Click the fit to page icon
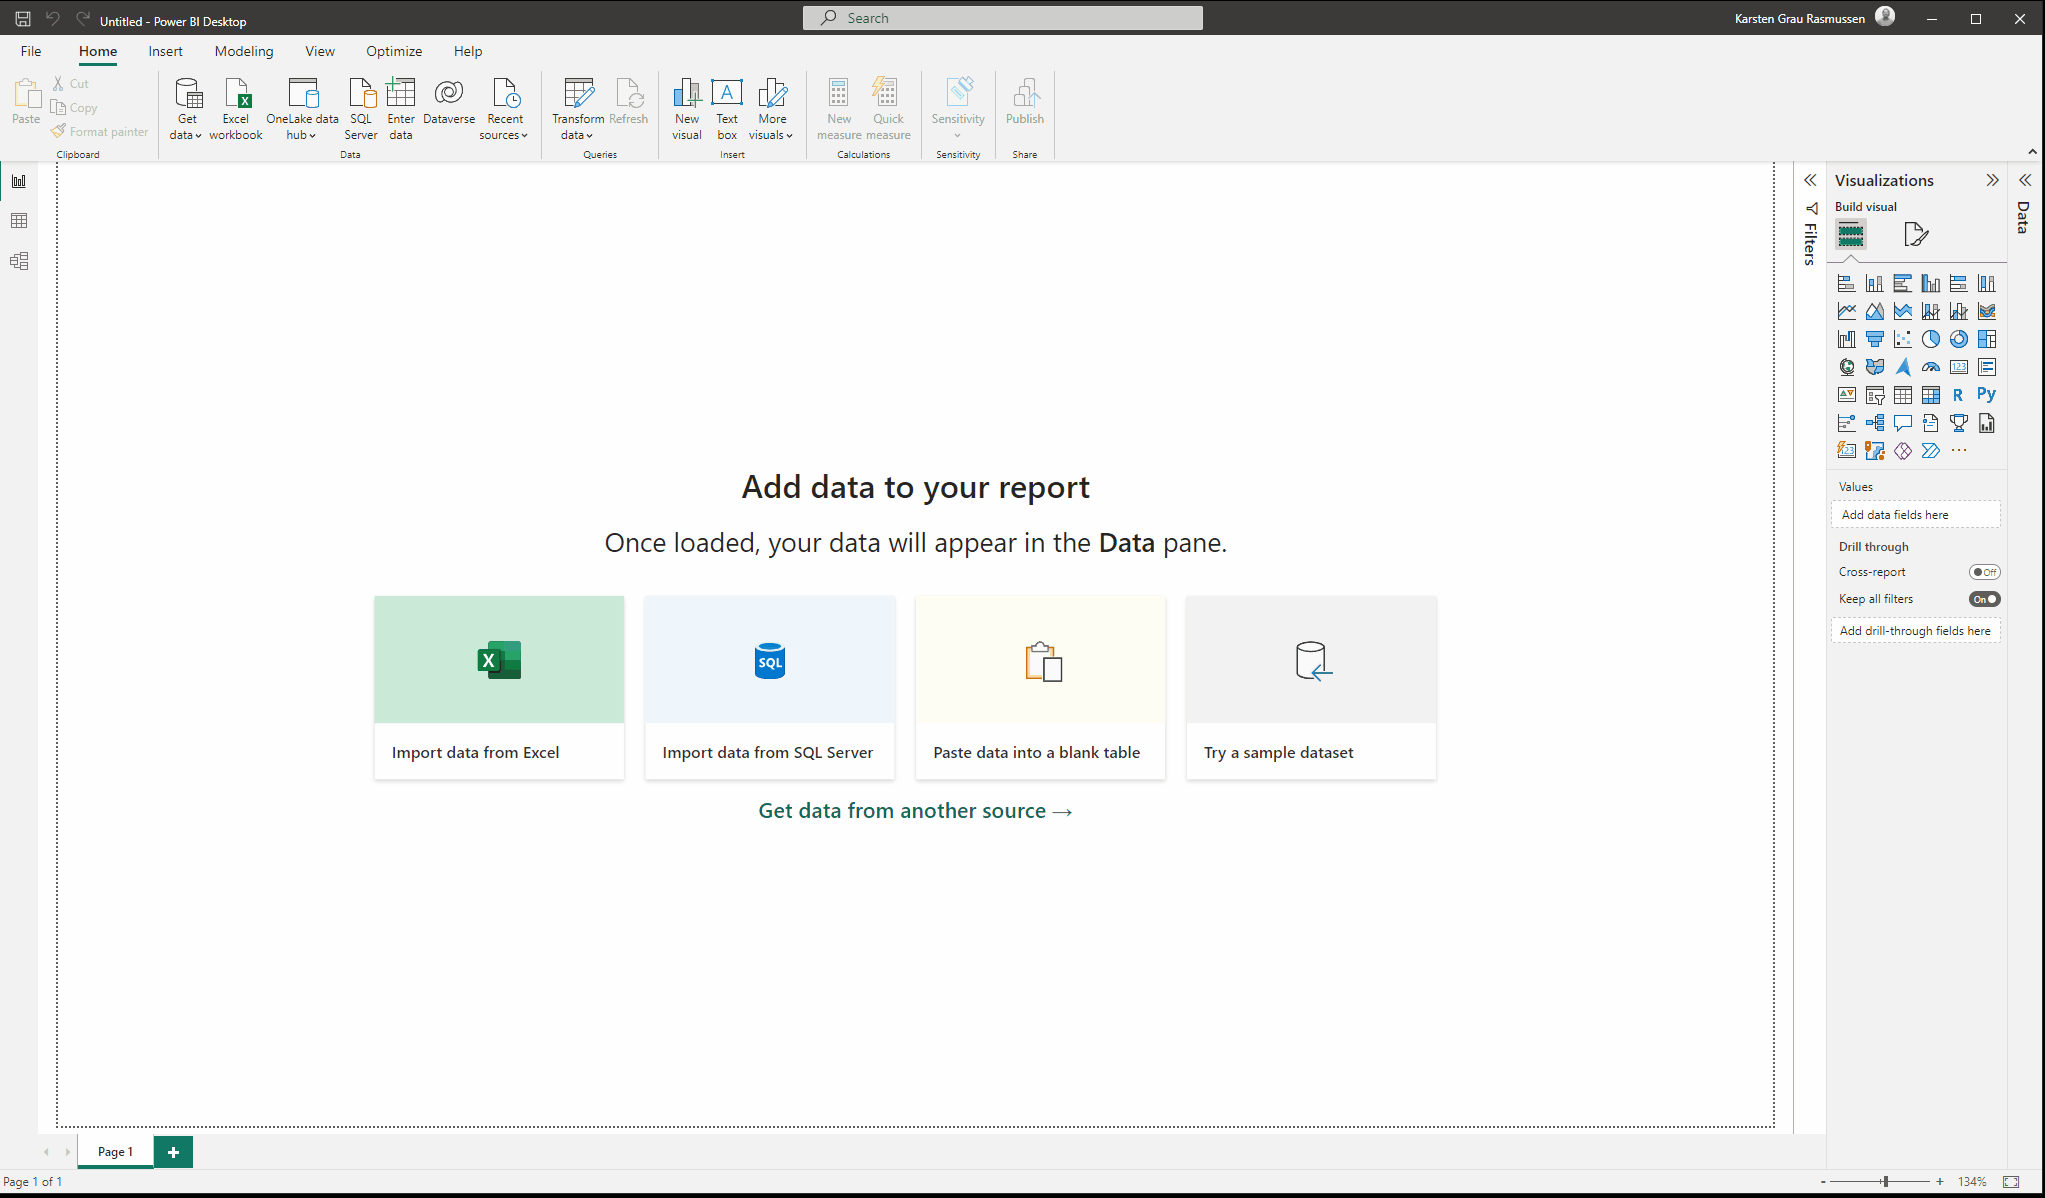Screen dimensions: 2045x1198 coord(2011,1182)
